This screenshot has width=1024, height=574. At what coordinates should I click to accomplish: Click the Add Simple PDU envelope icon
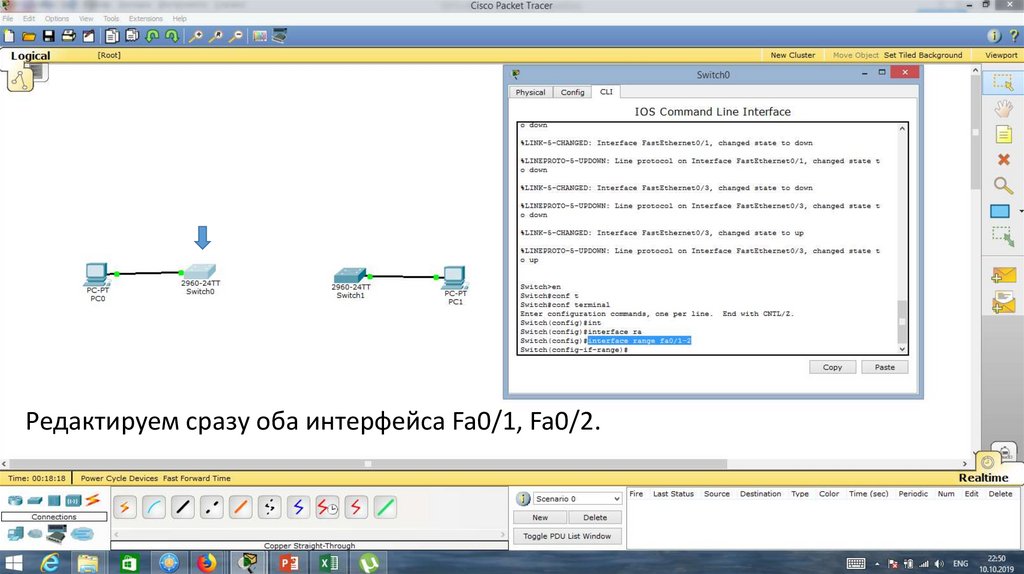point(1003,275)
